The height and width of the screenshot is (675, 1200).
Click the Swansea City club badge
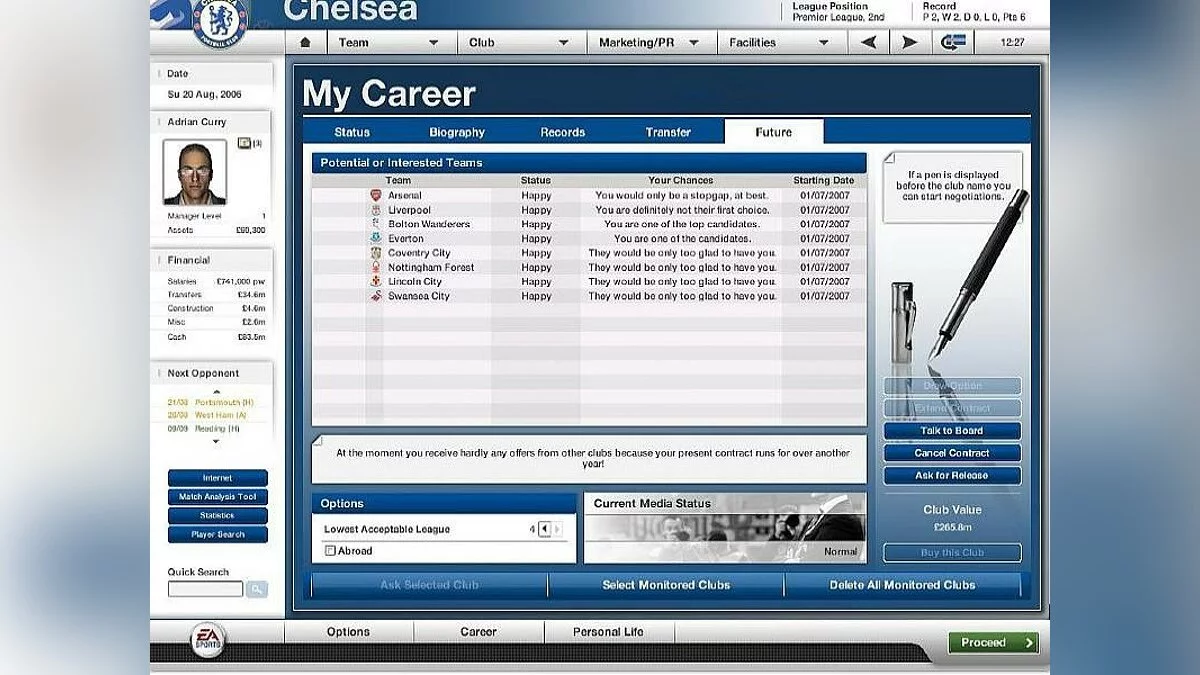[x=376, y=296]
